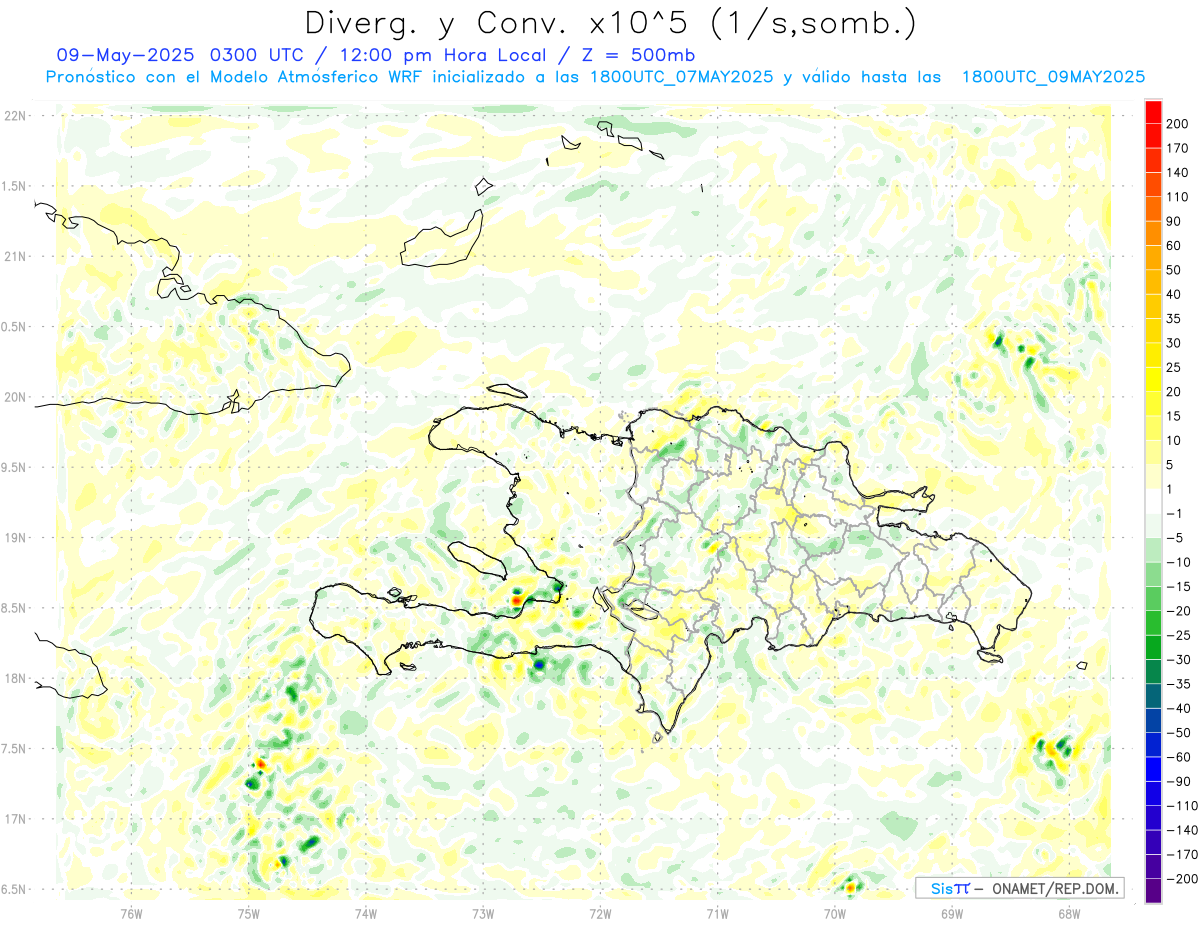Click the red convergence hotspot near 70W at the bottom
Screen dimensions: 1200x927
850,886
